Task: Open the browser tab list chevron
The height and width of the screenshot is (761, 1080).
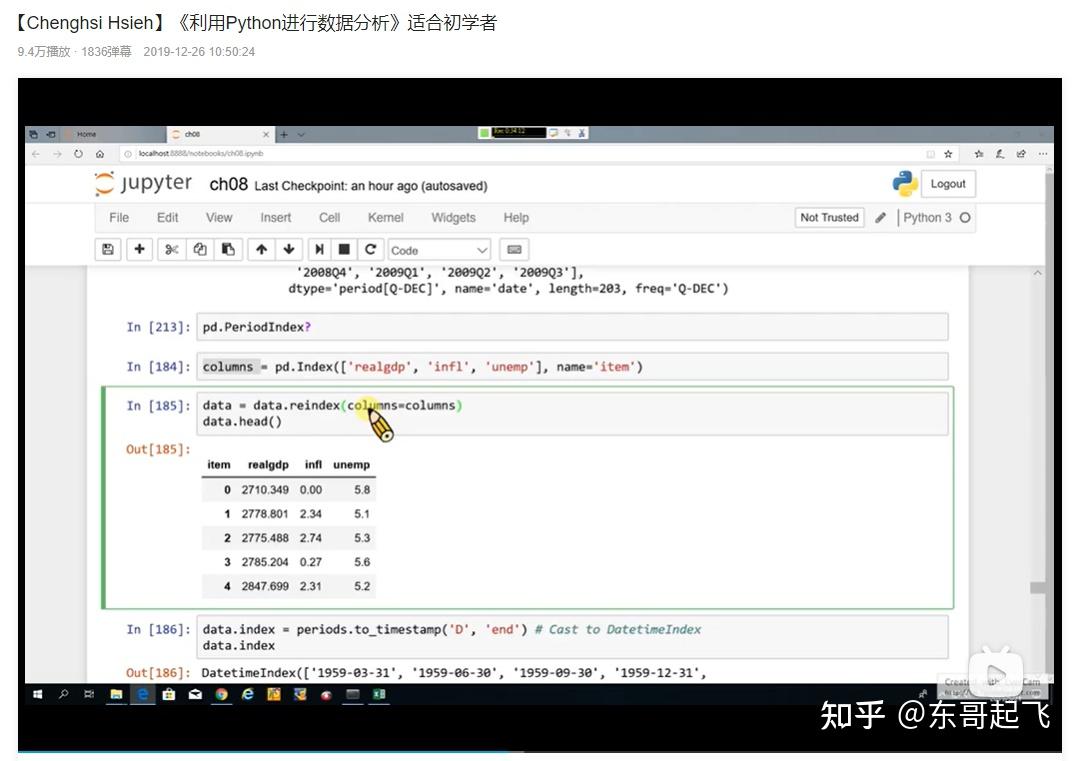Action: (x=301, y=134)
